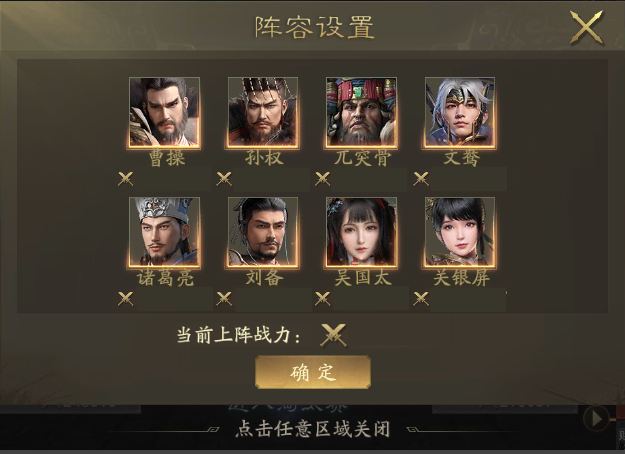Select the 刘备 hero portrait
625x454 pixels.
click(263, 232)
